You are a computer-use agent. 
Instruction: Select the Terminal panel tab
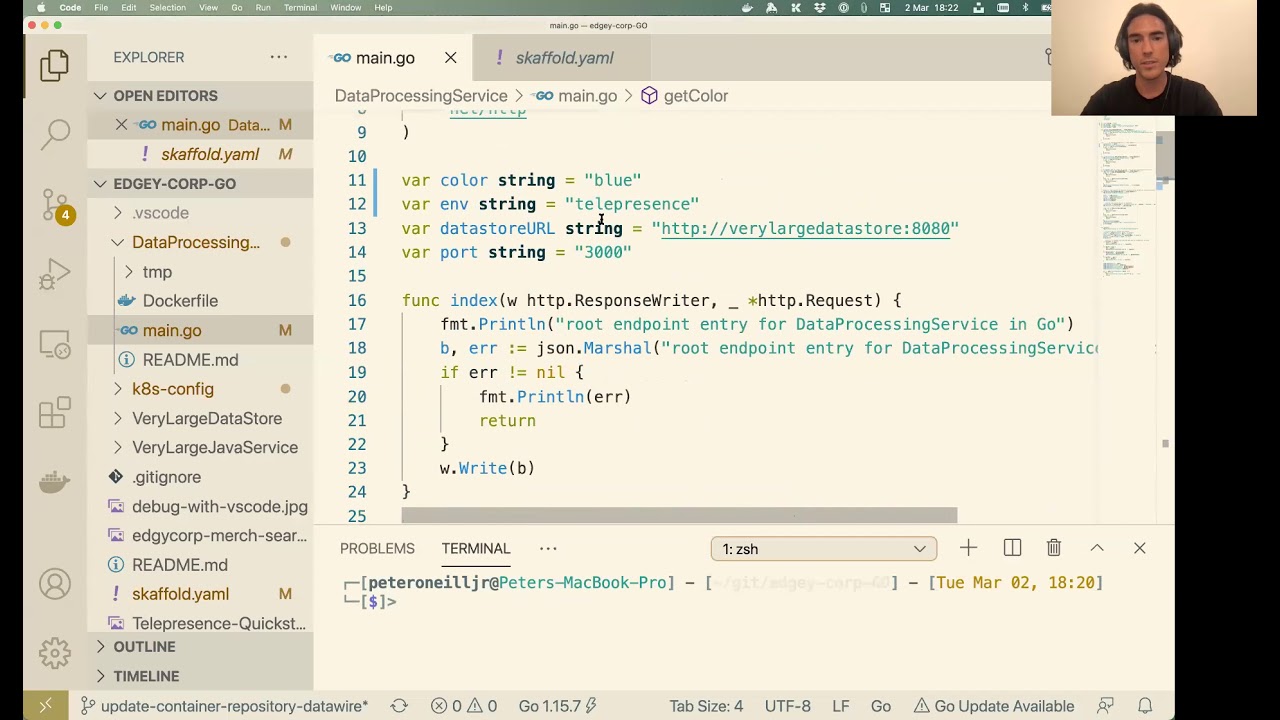[x=476, y=548]
